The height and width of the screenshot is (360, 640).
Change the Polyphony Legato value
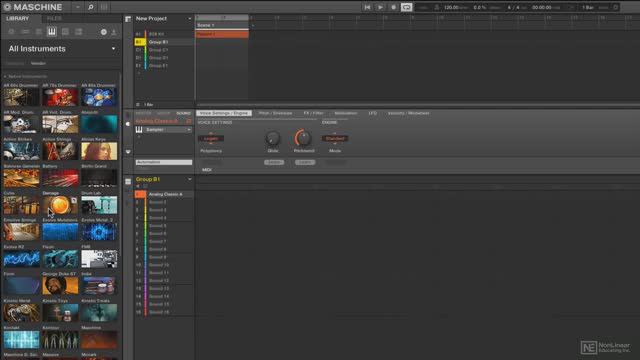(x=211, y=139)
